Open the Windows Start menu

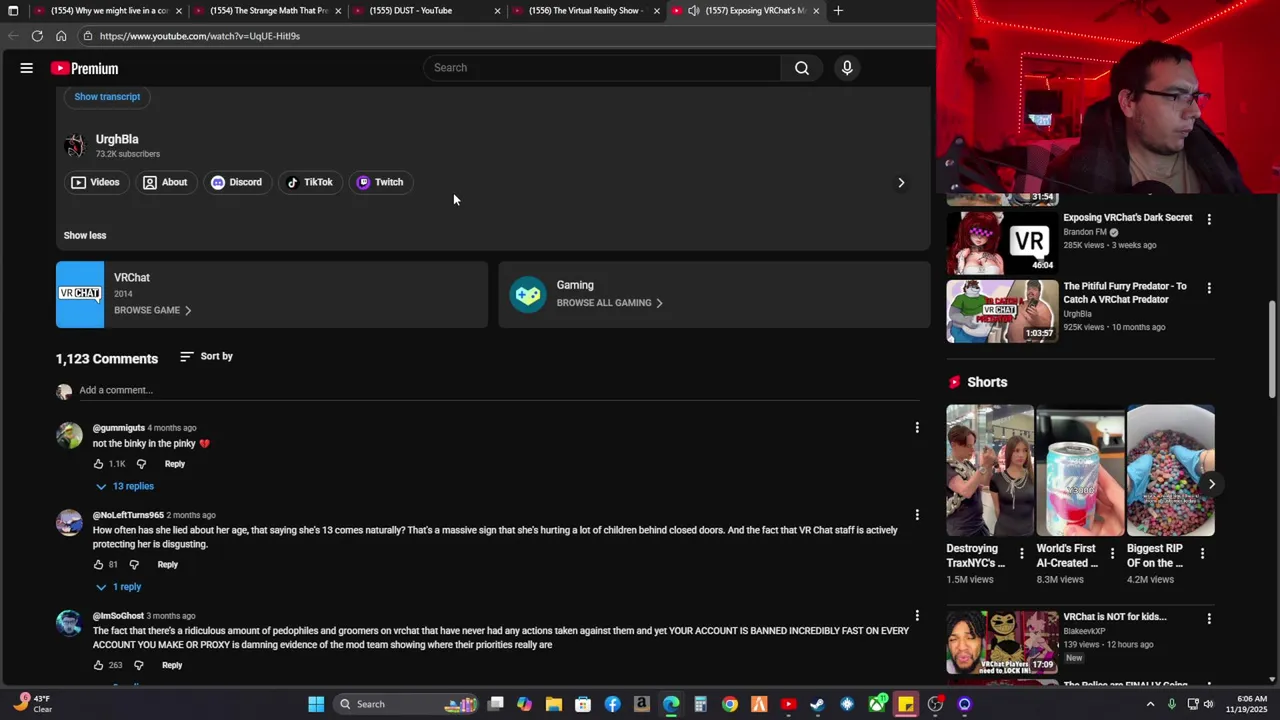(x=316, y=704)
